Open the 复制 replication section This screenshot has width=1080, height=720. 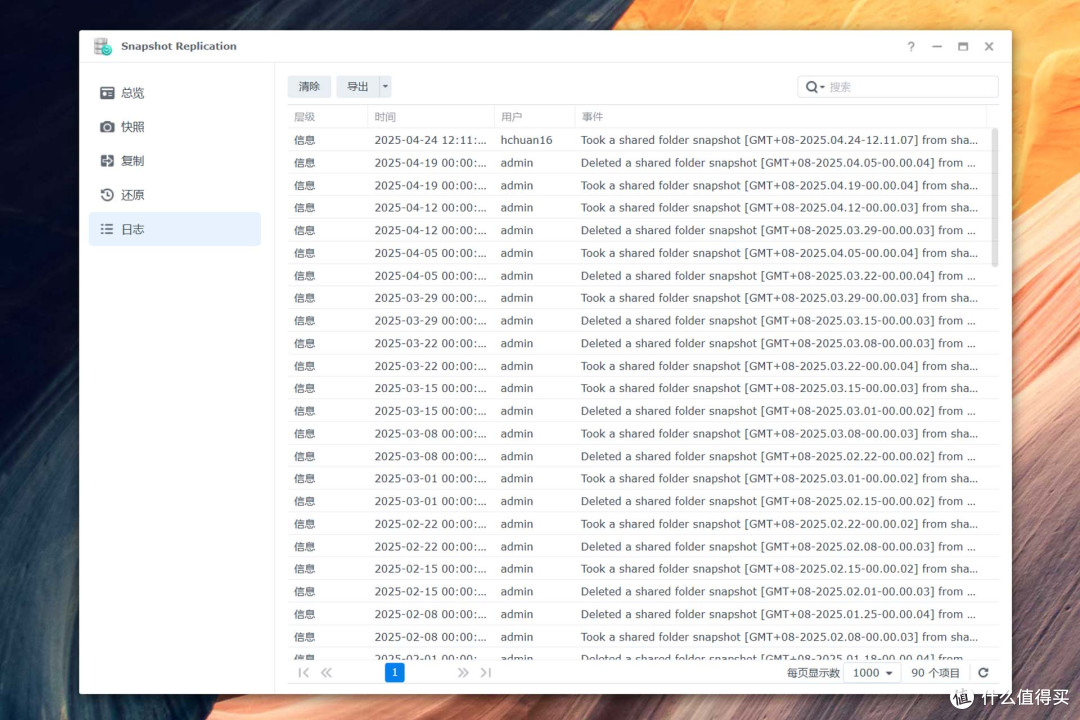pos(175,161)
